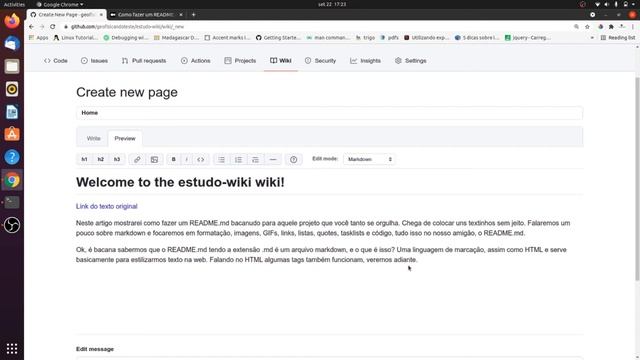Viewport: 640px width, 360px height.
Task: Open the Activities overview
Action: click(x=14, y=4)
